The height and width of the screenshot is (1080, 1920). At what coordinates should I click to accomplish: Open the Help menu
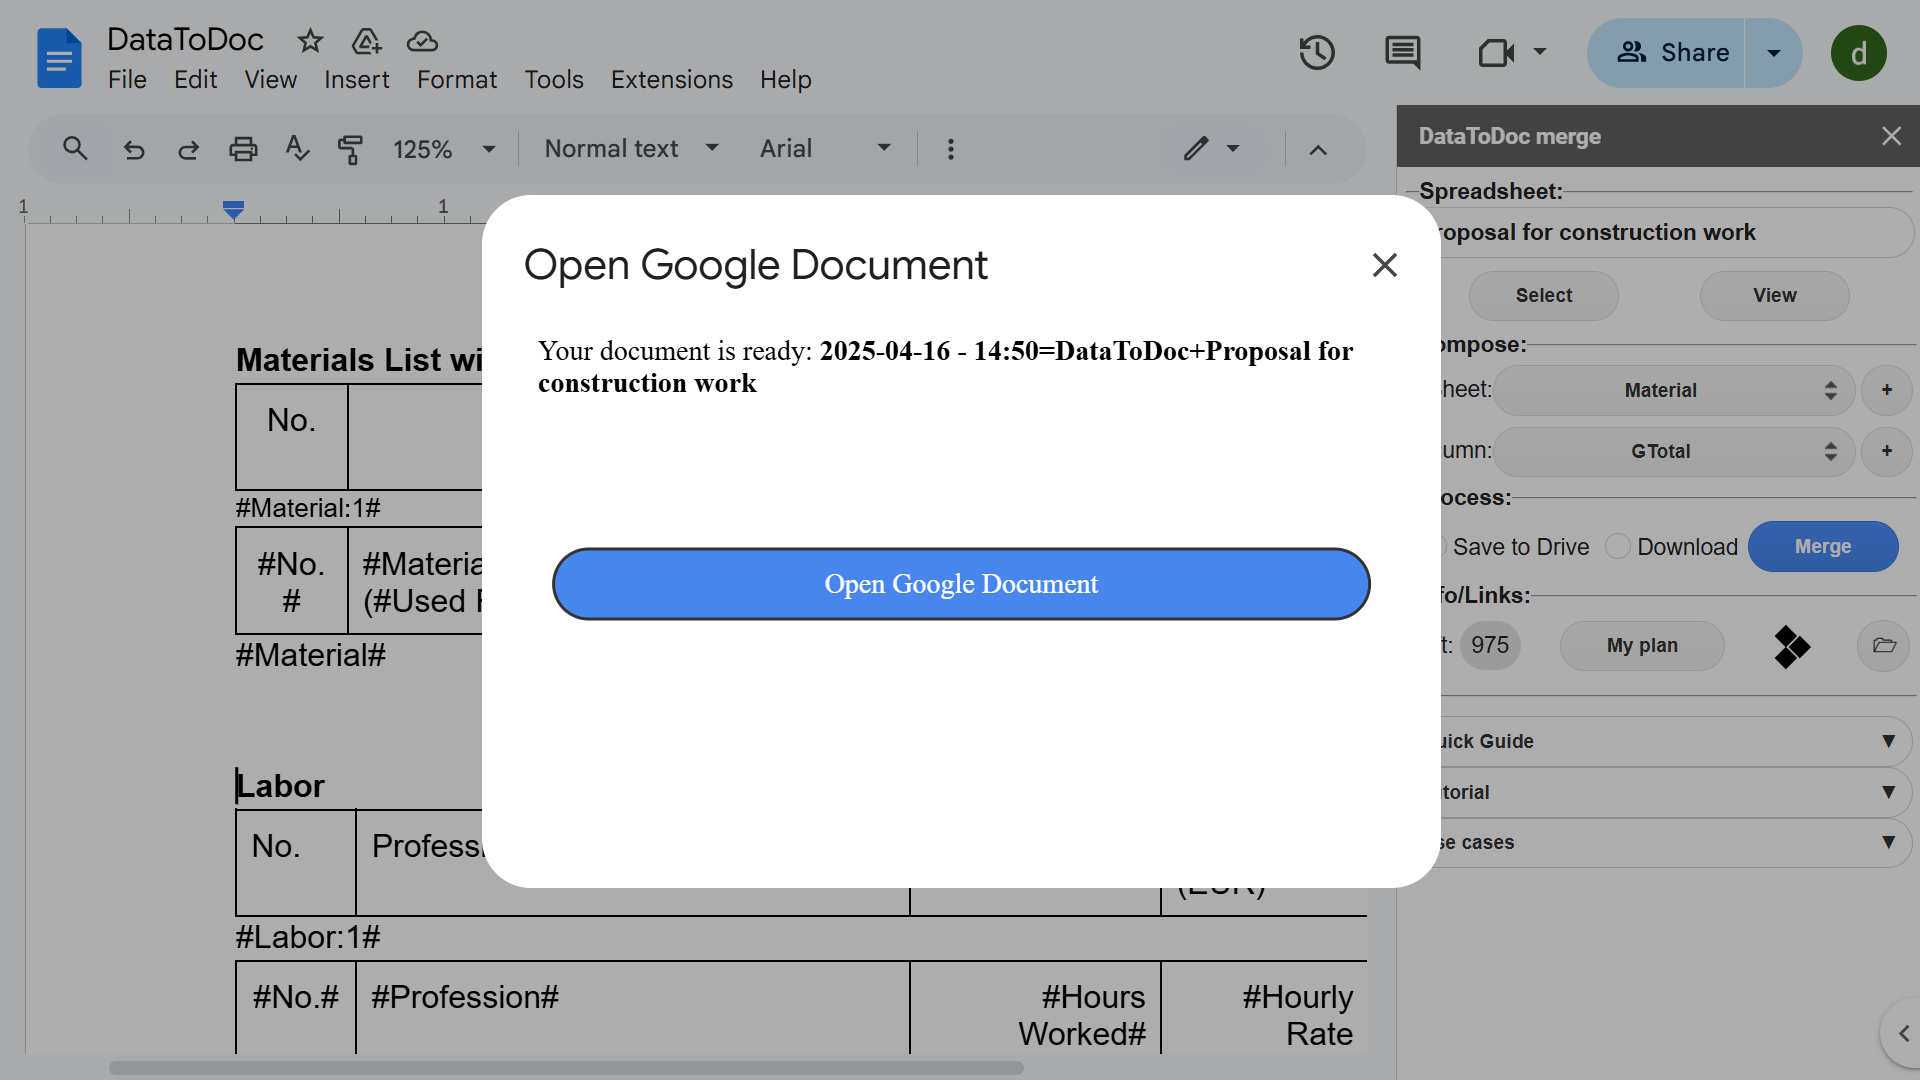785,80
